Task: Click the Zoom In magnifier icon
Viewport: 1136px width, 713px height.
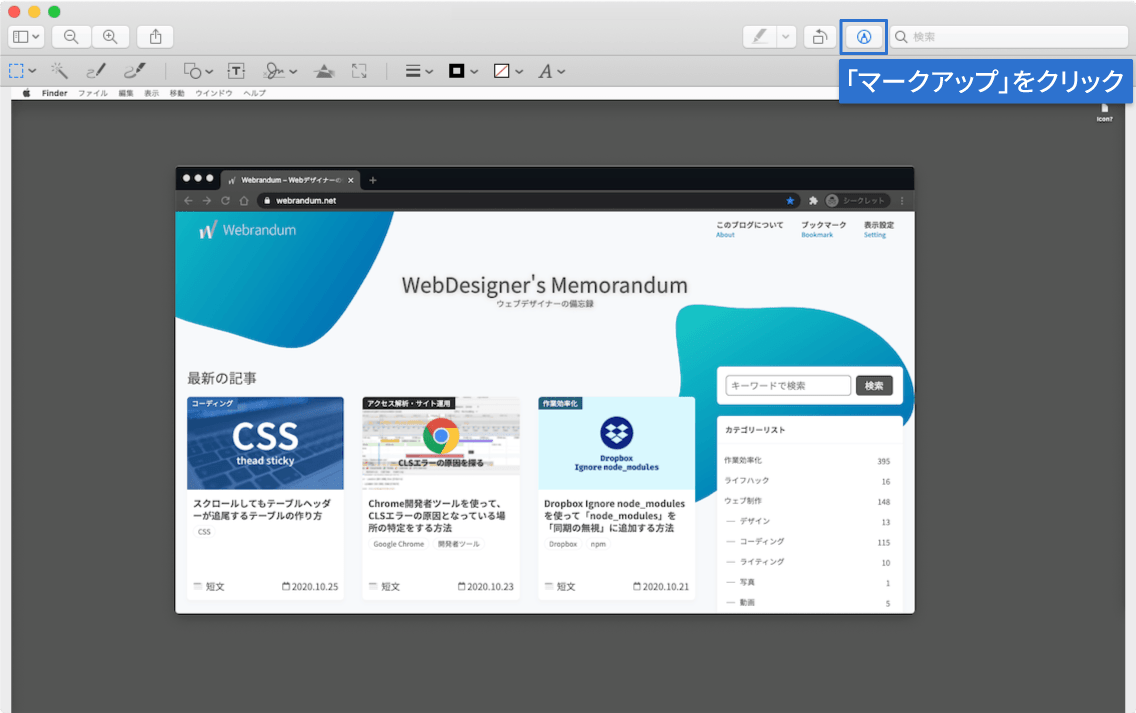Action: tap(110, 36)
